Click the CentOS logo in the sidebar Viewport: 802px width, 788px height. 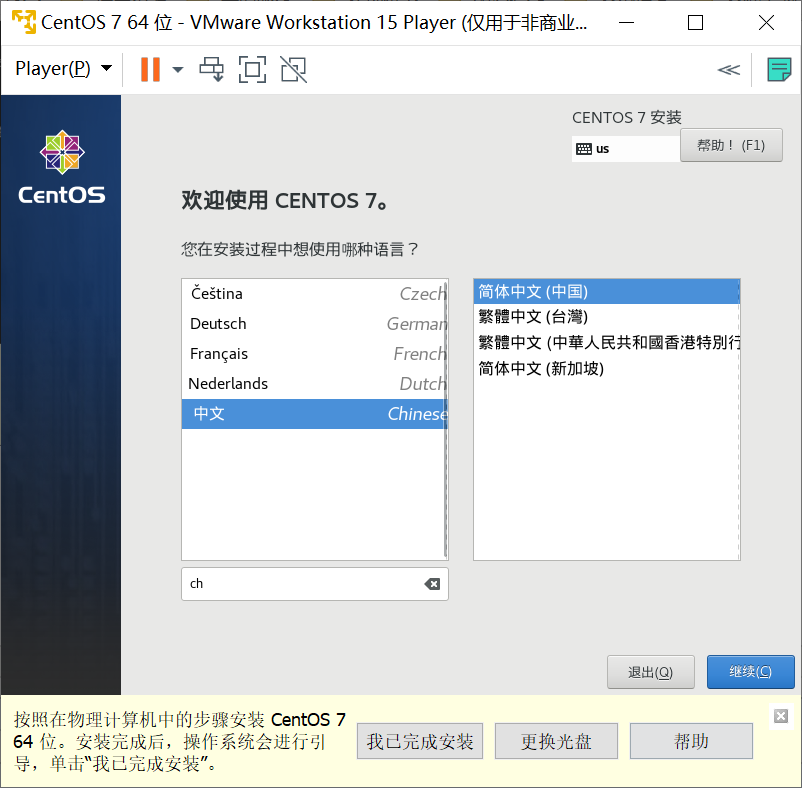click(x=62, y=168)
